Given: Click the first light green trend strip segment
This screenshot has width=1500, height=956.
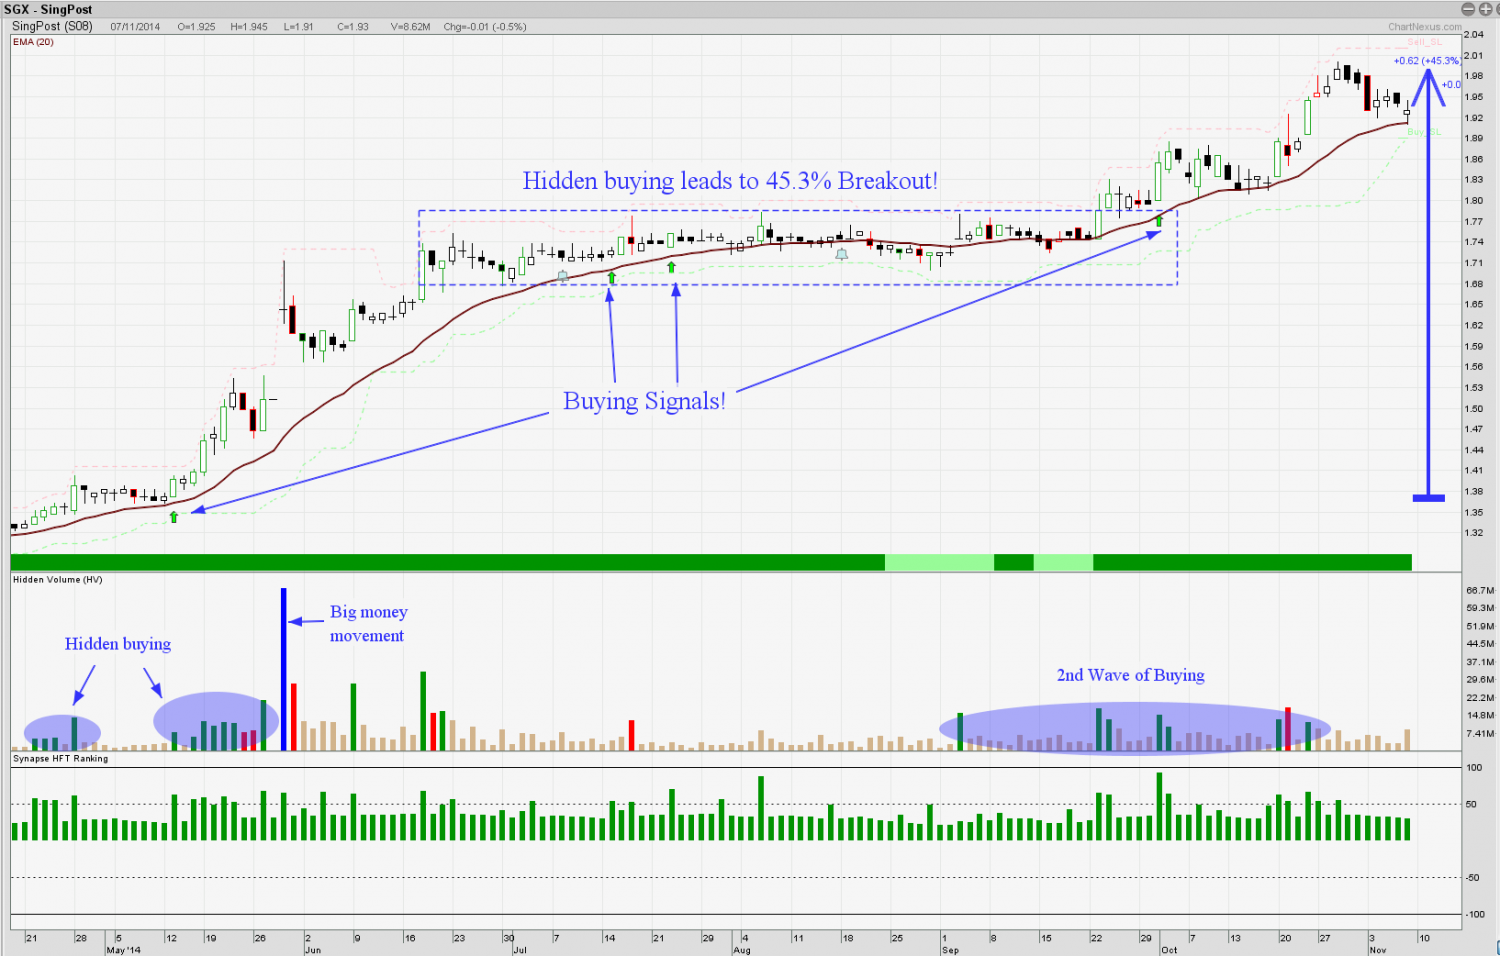Looking at the screenshot, I should (939, 563).
